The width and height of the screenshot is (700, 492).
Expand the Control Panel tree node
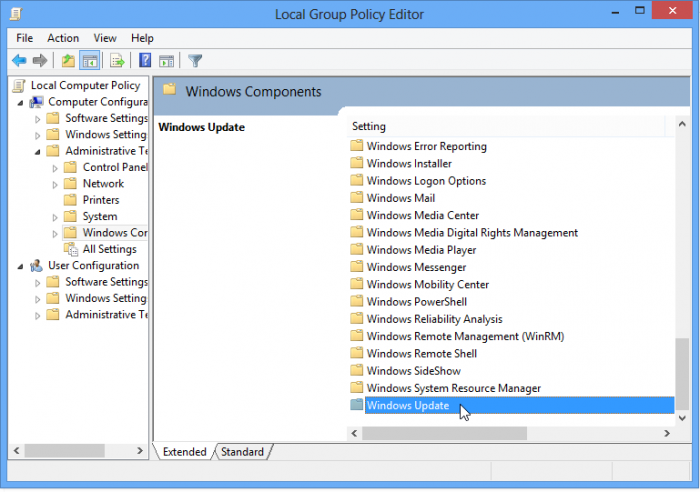click(x=55, y=168)
